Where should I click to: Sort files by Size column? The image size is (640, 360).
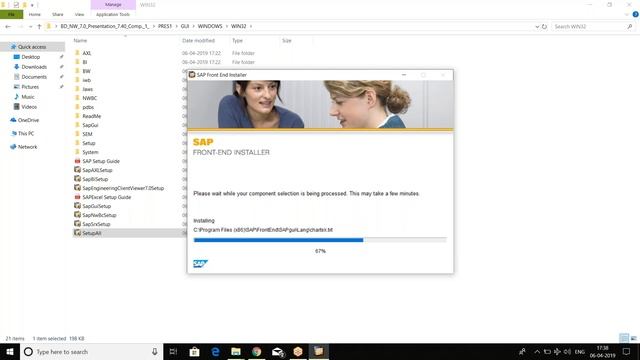click(287, 40)
